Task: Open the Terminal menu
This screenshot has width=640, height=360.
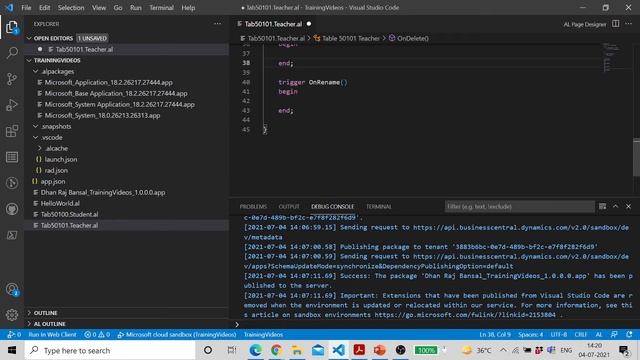Action: coord(161,8)
